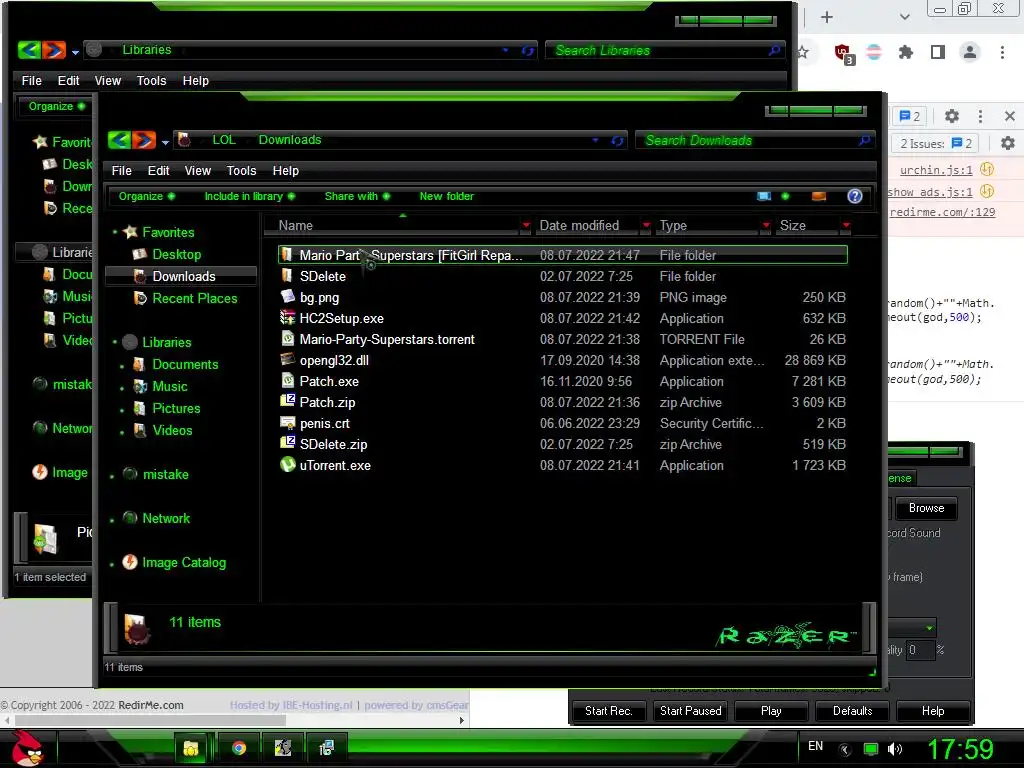Viewport: 1024px width, 768px height.
Task: Select the SDelete folder icon
Action: pos(287,276)
